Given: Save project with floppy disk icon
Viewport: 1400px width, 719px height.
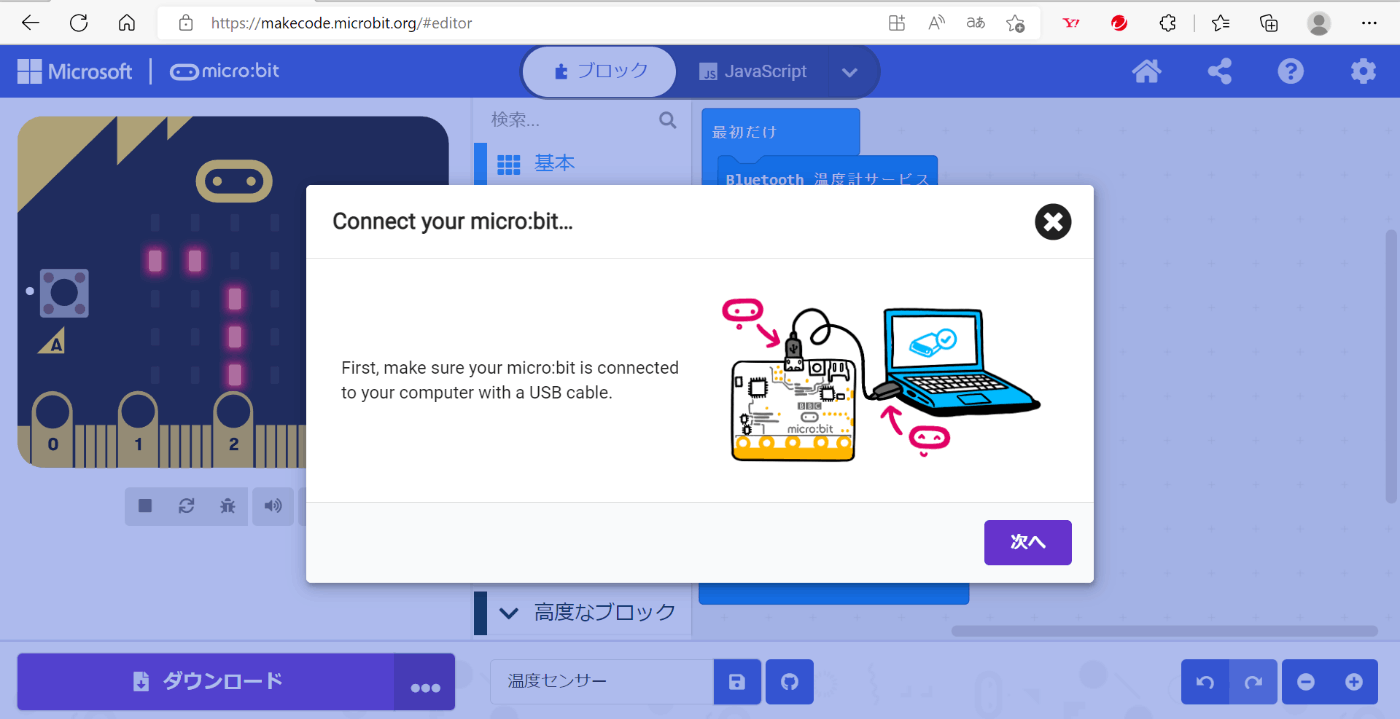Looking at the screenshot, I should (737, 682).
